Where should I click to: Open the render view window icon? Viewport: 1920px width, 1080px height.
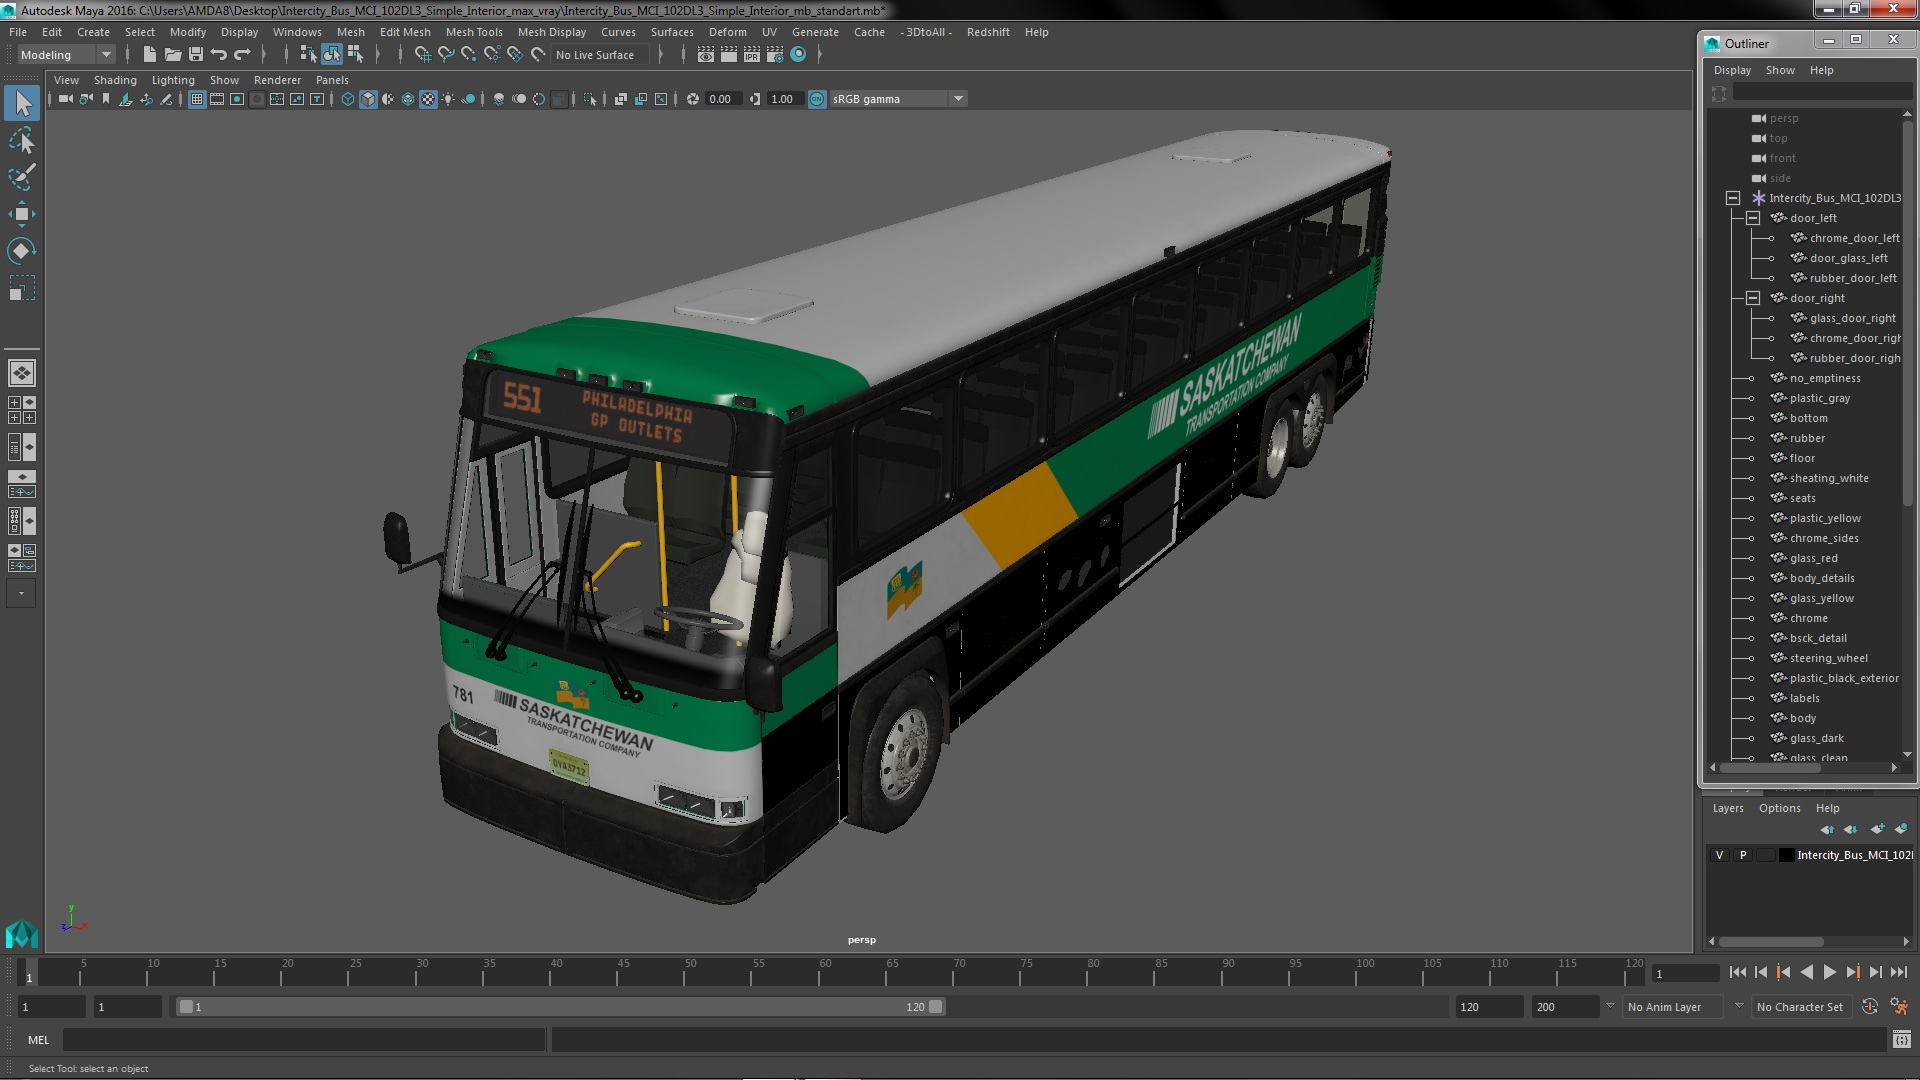pyautogui.click(x=706, y=55)
